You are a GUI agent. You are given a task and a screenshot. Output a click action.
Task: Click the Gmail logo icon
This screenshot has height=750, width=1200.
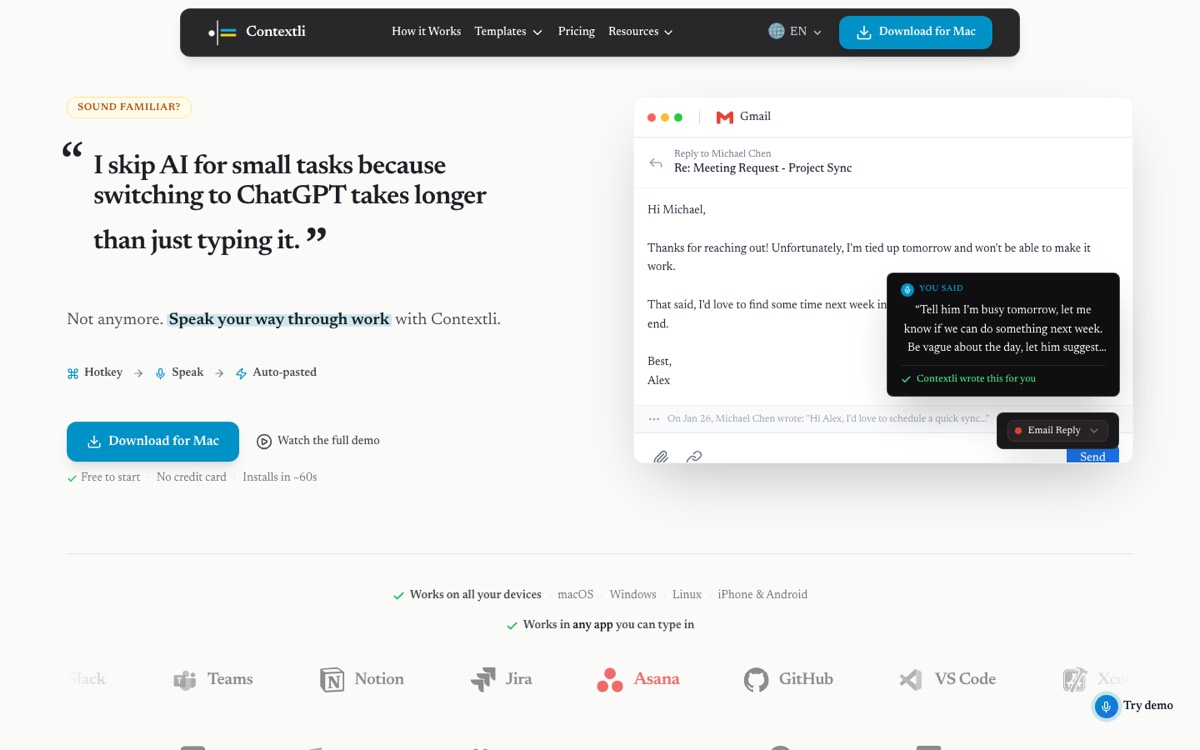tap(725, 117)
